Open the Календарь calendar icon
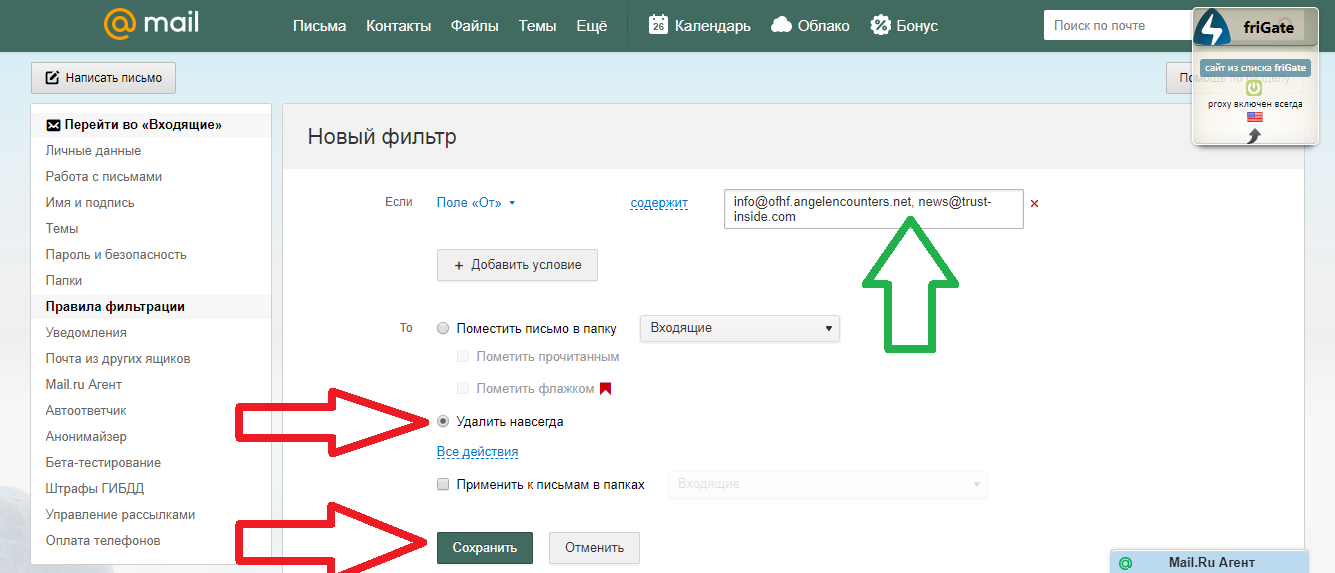 point(658,25)
